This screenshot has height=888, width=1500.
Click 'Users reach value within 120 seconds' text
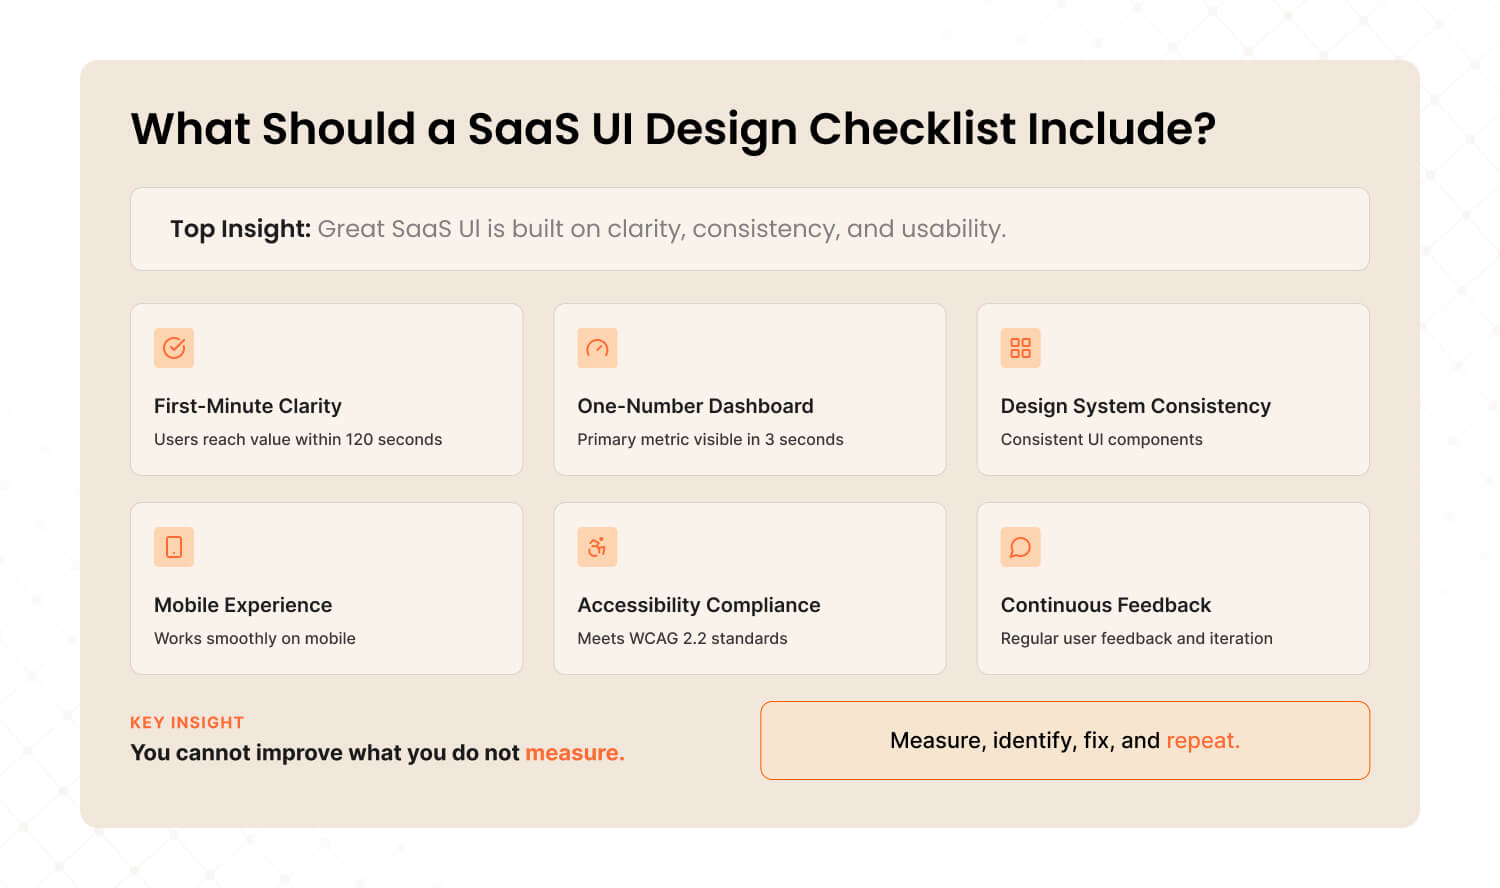(298, 439)
